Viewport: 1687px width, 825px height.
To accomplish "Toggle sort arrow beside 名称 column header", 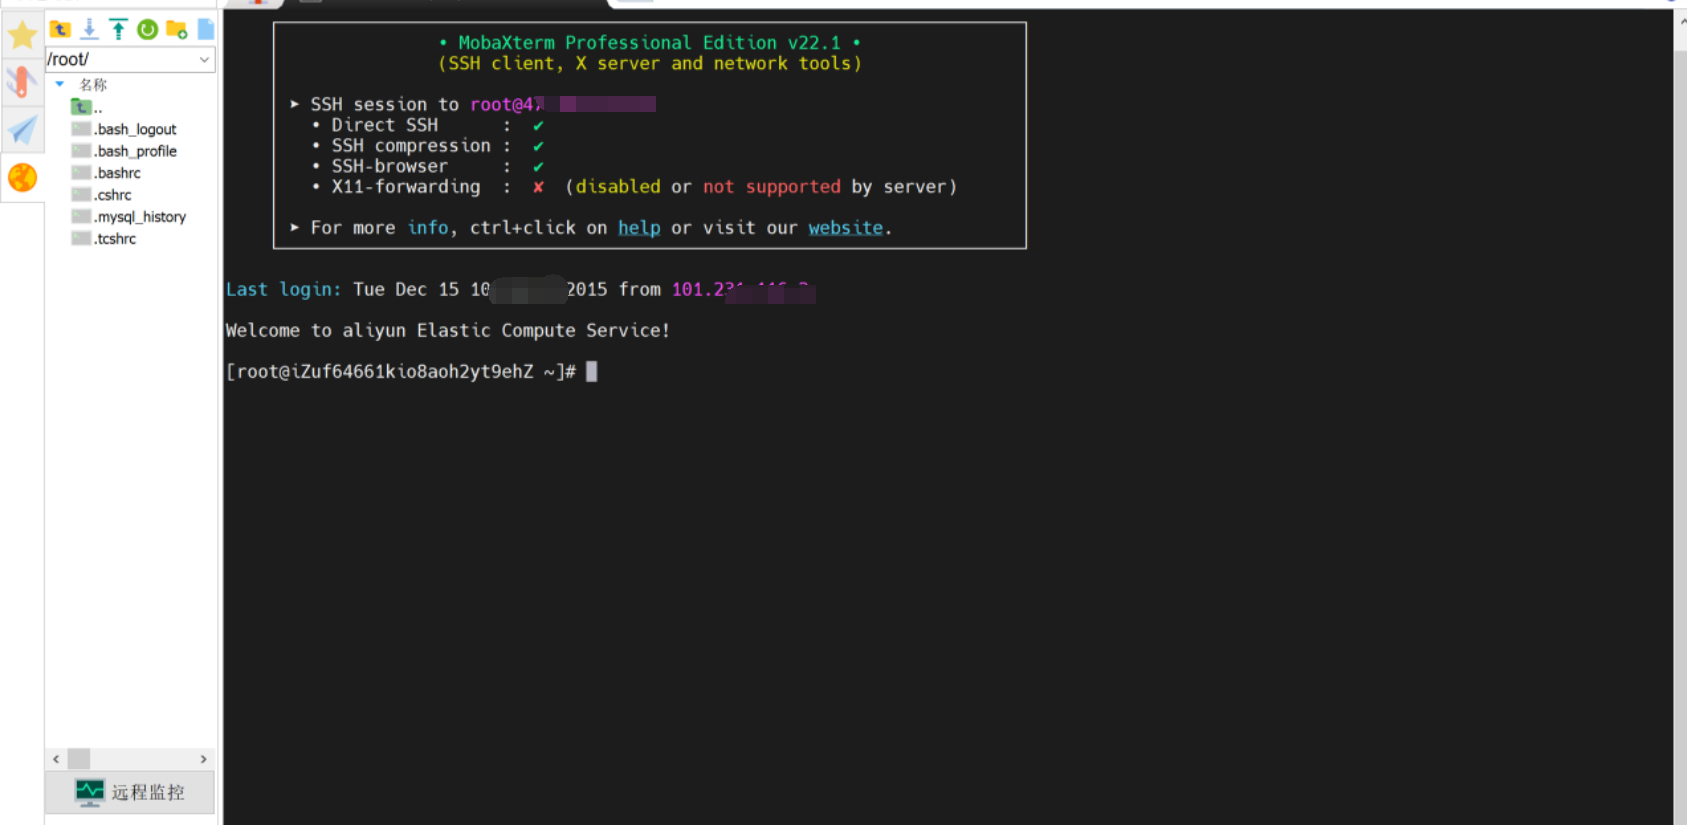I will pyautogui.click(x=60, y=84).
